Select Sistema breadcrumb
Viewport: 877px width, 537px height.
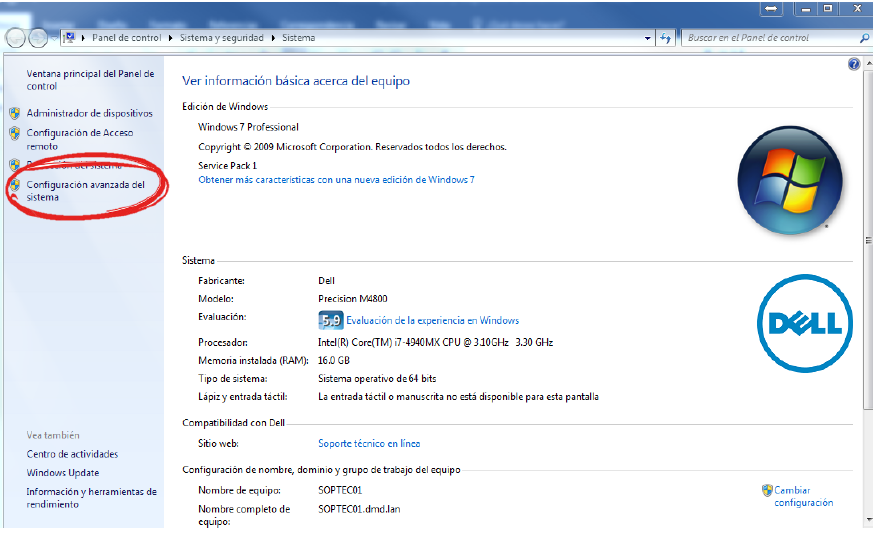click(298, 37)
